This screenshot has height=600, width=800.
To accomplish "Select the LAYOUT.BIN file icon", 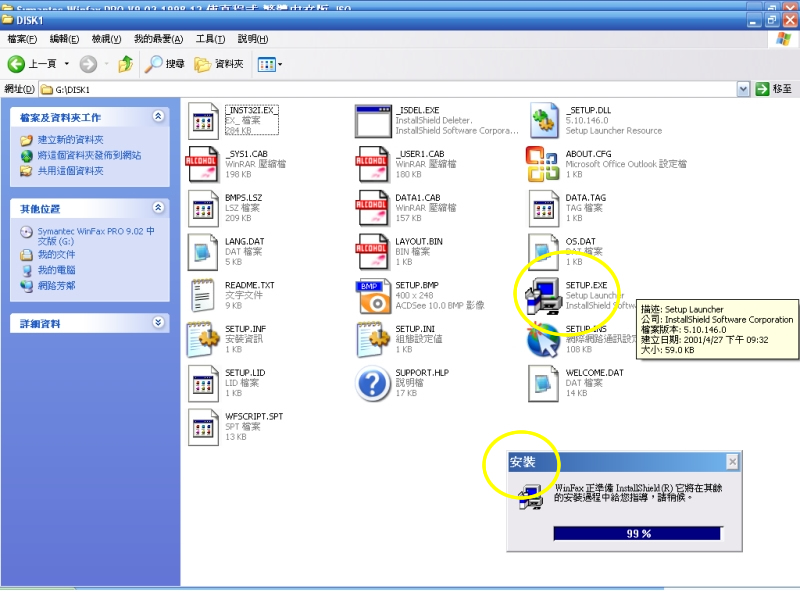I will (372, 252).
